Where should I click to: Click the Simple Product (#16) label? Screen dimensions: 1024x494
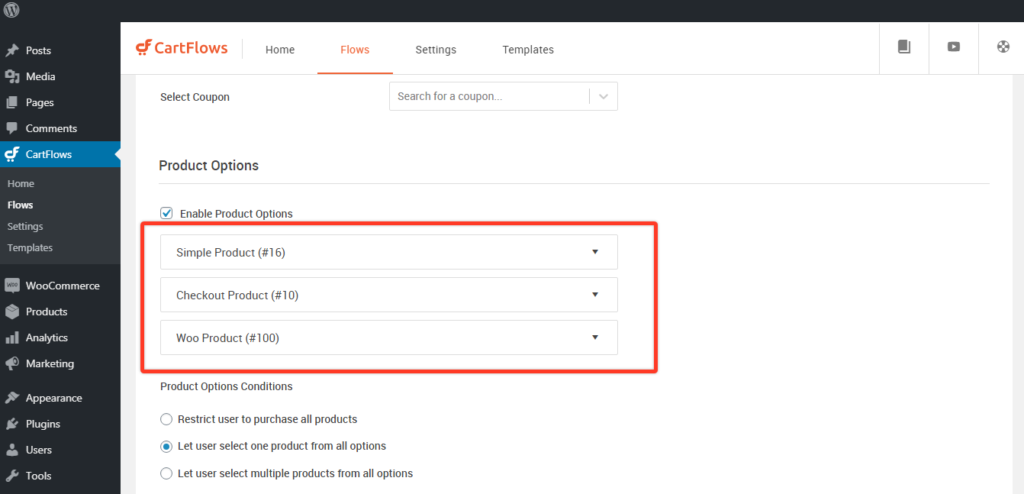pos(231,252)
